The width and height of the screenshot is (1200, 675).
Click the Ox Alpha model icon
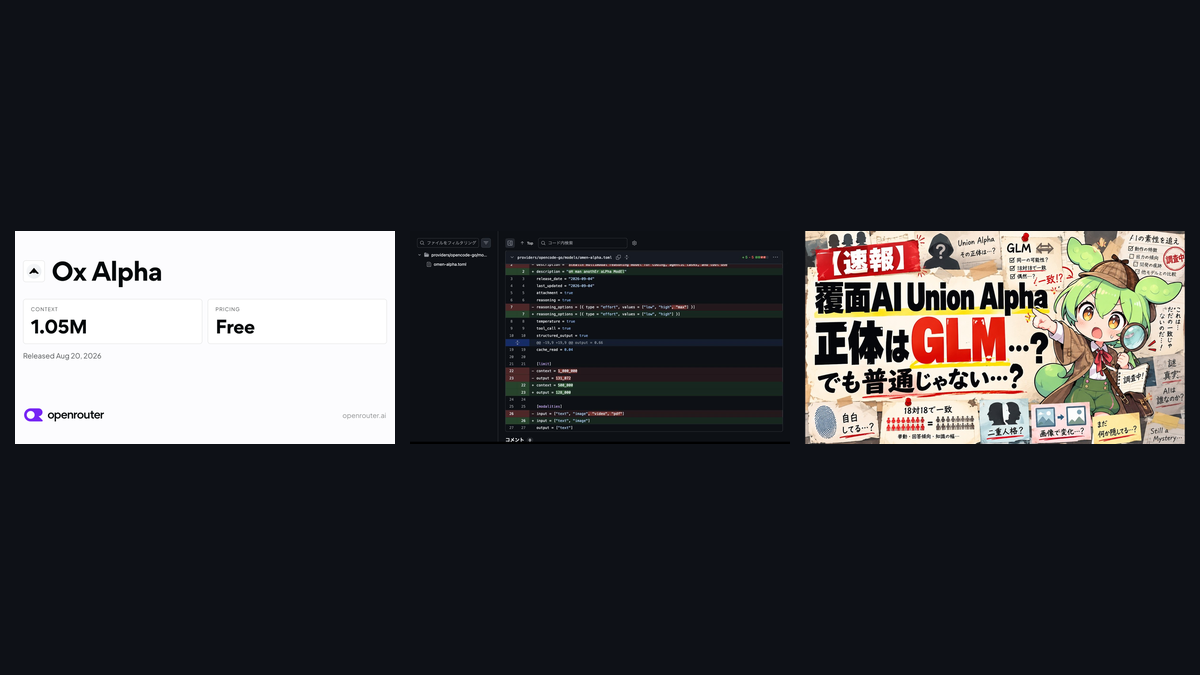click(x=34, y=271)
